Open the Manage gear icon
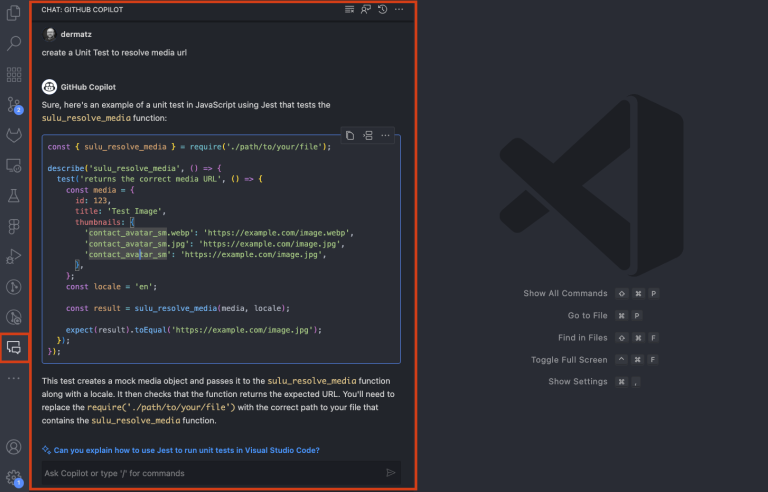 tap(14, 477)
